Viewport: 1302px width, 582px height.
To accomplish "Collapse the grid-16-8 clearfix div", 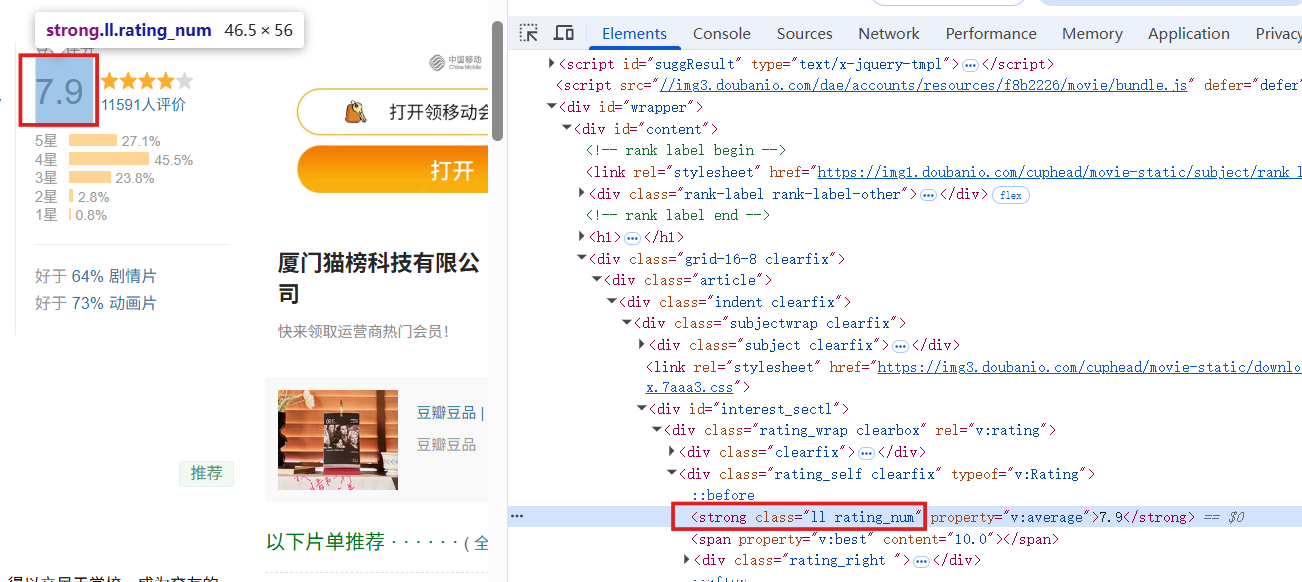I will (582, 259).
